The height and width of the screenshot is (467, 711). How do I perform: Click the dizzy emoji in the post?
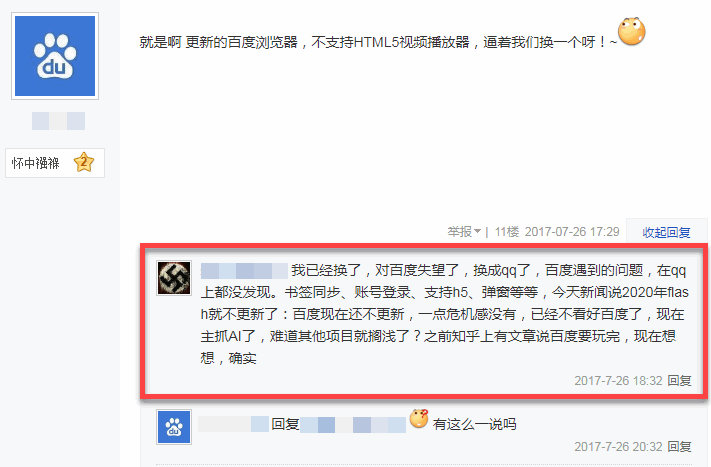point(632,31)
